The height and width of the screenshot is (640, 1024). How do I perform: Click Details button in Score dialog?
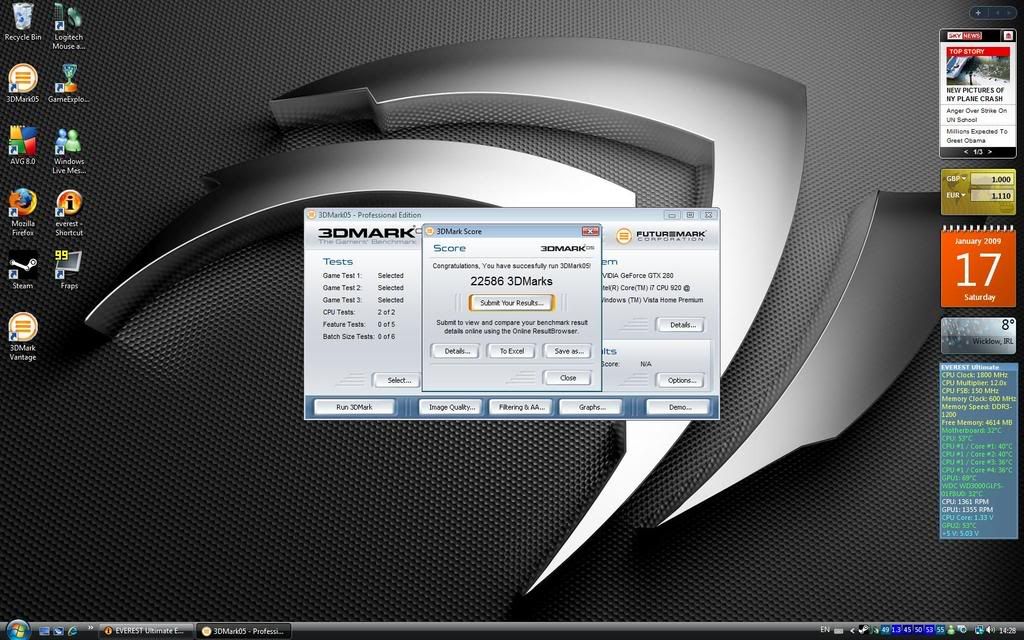pyautogui.click(x=456, y=351)
